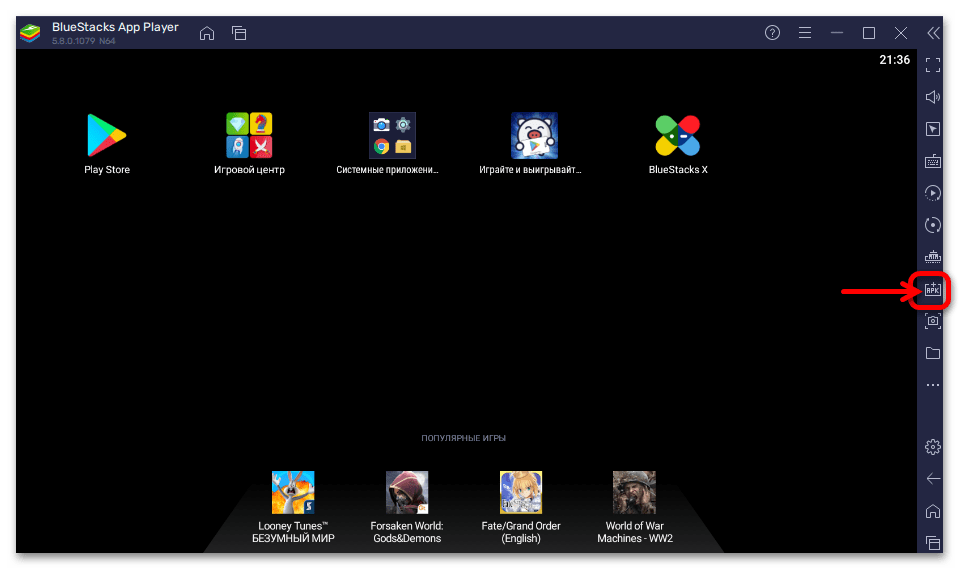Click the volume speaker icon in sidebar
This screenshot has width=959, height=569.
coord(933,97)
